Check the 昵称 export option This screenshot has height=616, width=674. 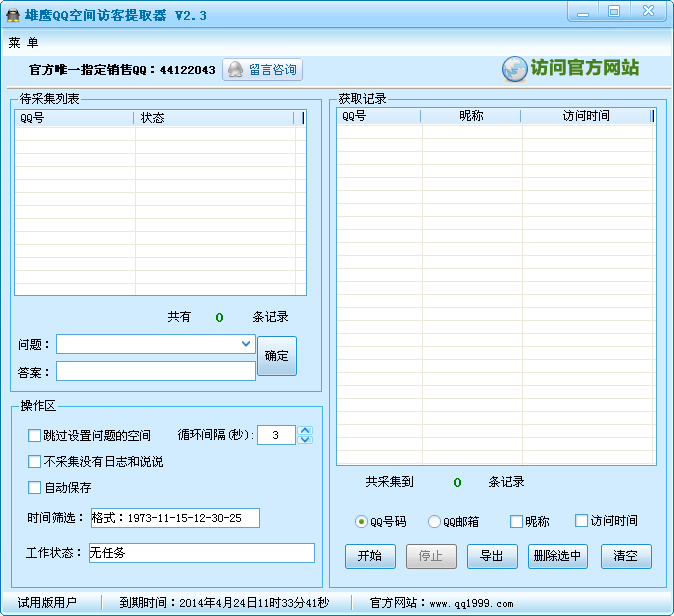516,521
